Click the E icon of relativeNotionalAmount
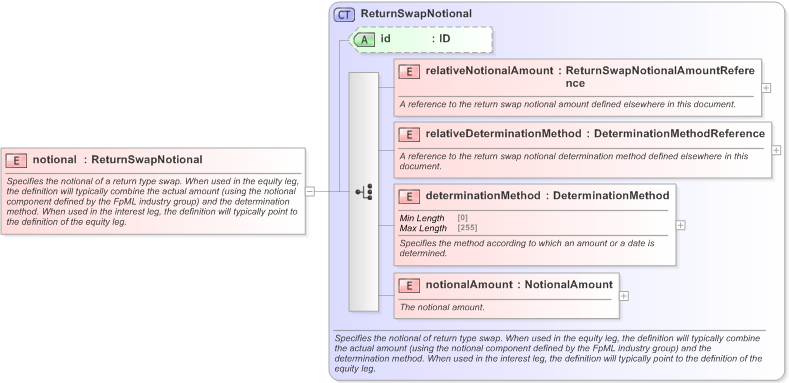 (x=409, y=72)
